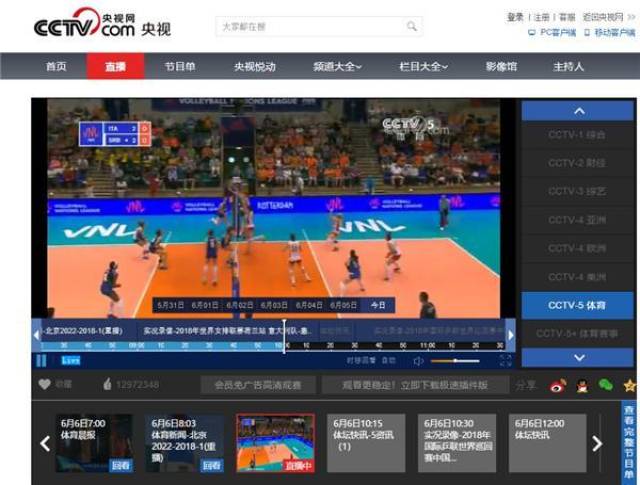This screenshot has width=640, height=485.
Task: Select 今日 on date strip
Action: pos(378,305)
